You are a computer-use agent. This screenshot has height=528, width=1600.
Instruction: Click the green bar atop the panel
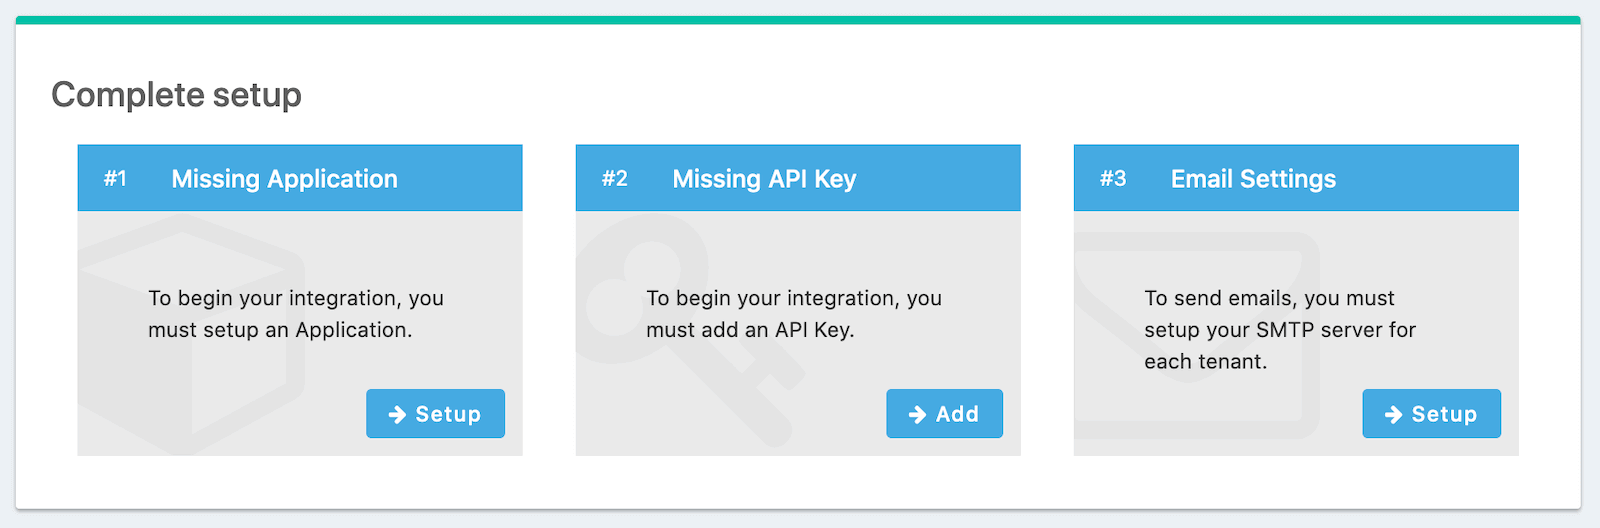coord(798,20)
